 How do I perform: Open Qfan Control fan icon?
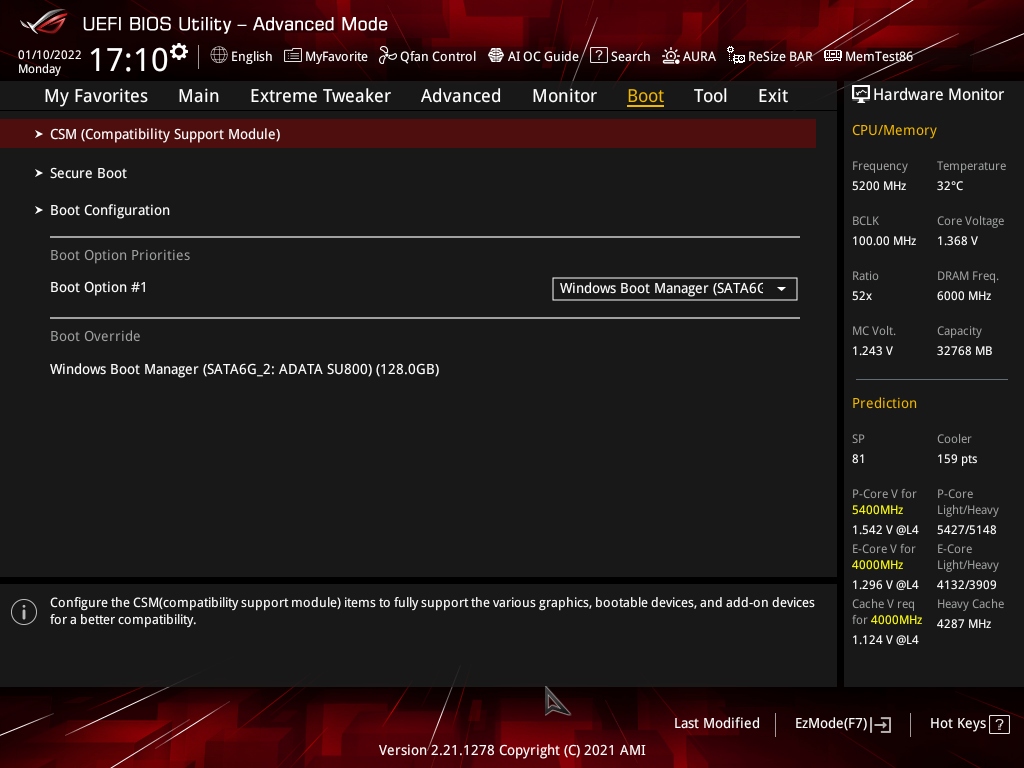click(387, 56)
